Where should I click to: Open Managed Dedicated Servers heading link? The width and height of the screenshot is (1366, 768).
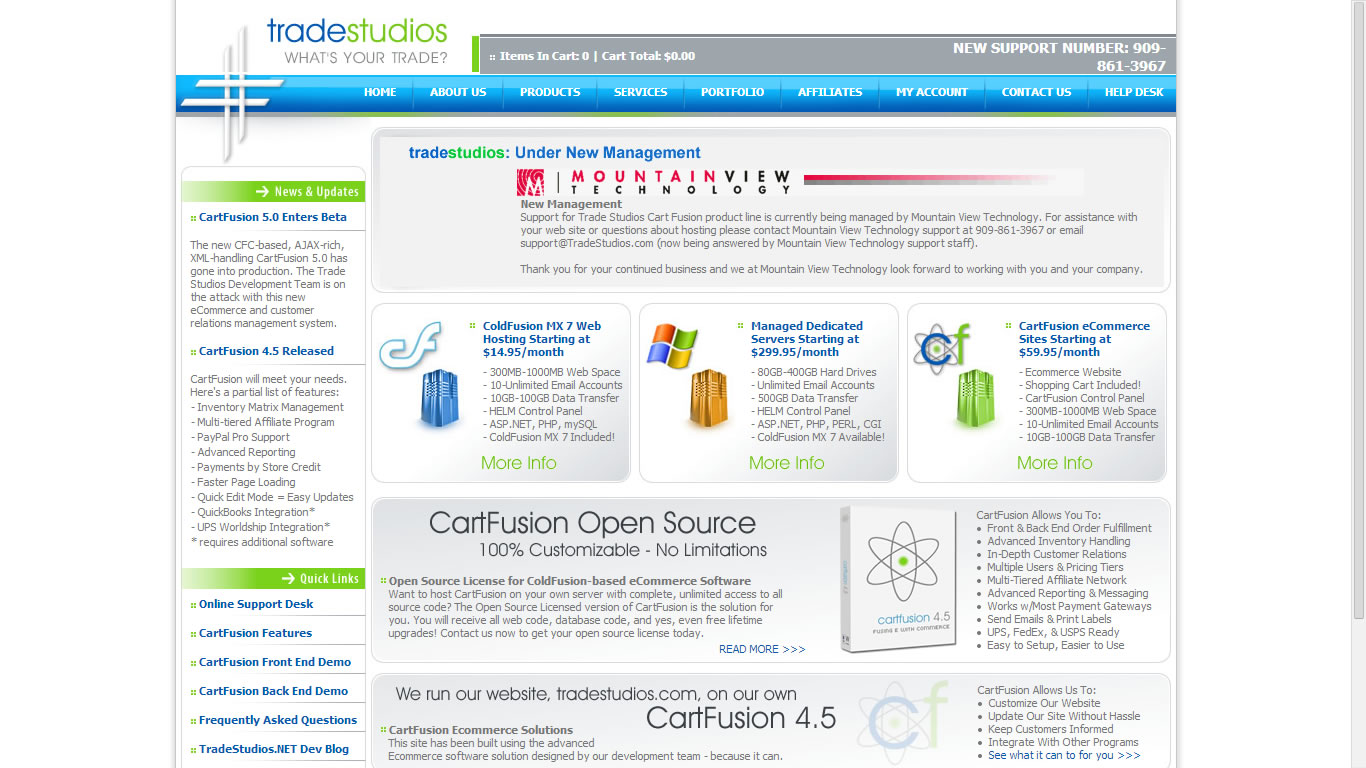pos(807,339)
